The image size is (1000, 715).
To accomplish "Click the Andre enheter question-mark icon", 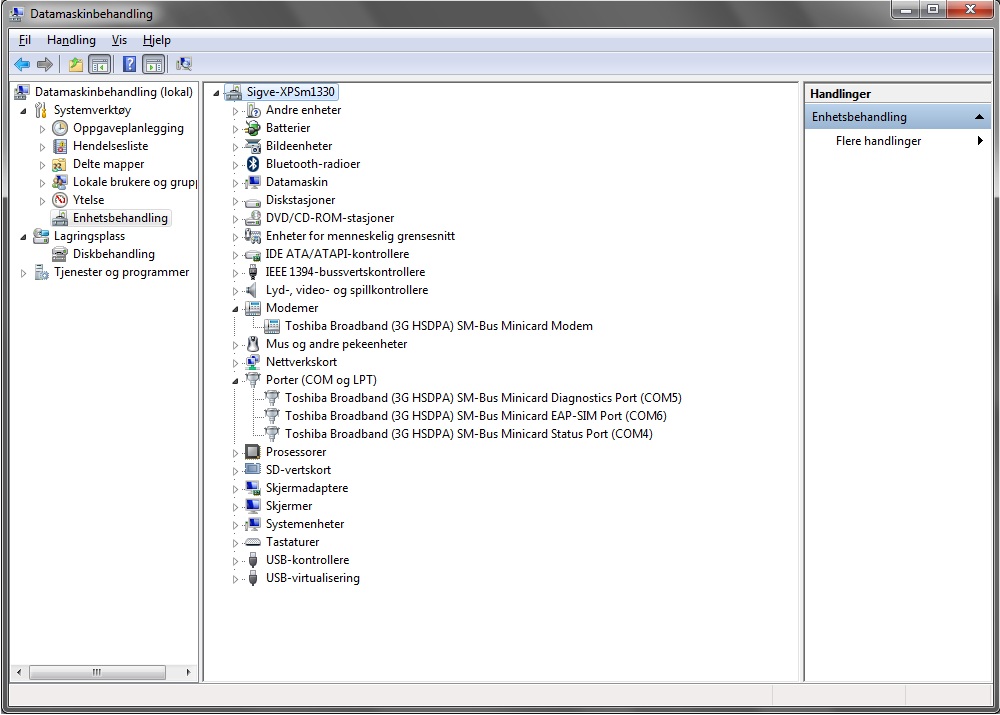I will pos(253,110).
